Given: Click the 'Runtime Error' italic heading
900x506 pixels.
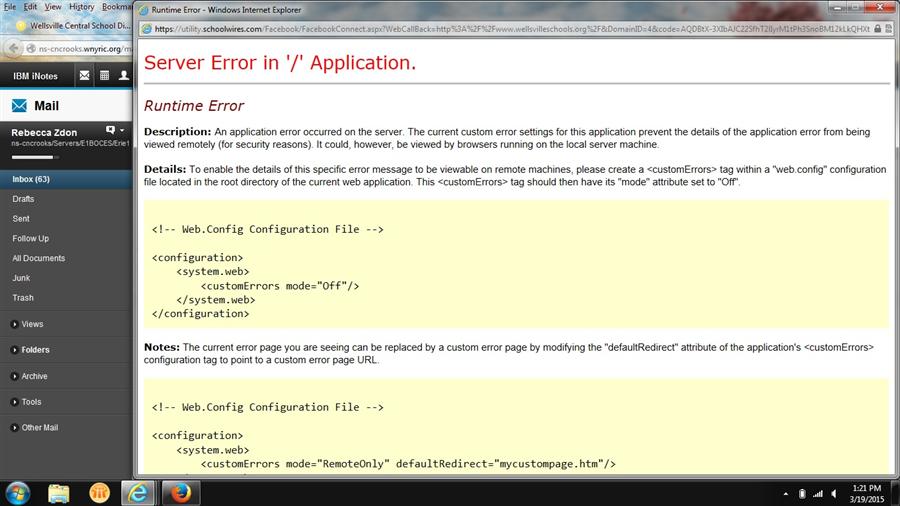Looking at the screenshot, I should coord(194,106).
